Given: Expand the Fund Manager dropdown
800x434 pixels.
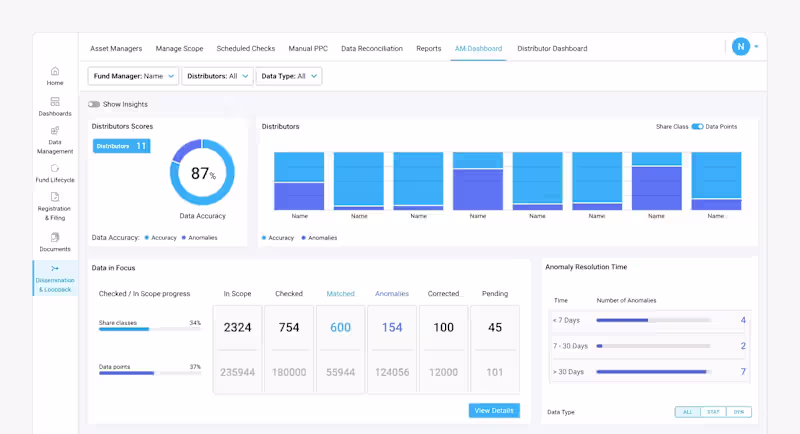Looking at the screenshot, I should tap(133, 76).
